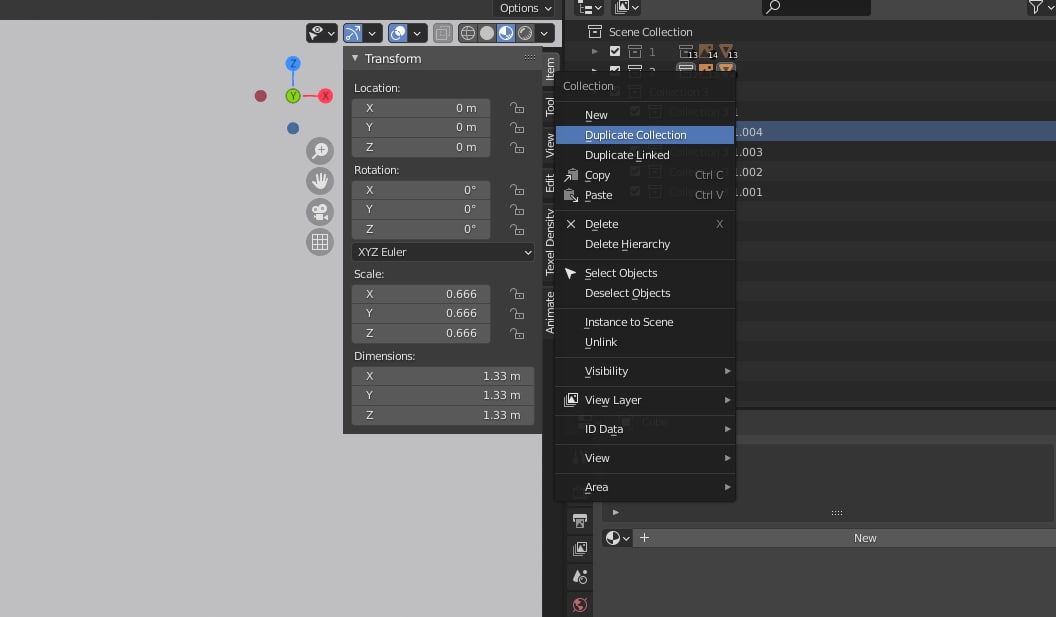
Task: Toggle show overlays button
Action: click(398, 33)
